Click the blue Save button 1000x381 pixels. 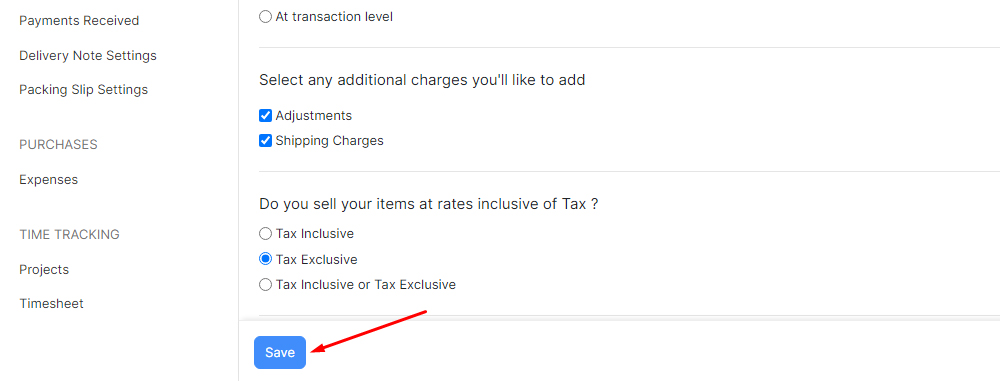[280, 352]
